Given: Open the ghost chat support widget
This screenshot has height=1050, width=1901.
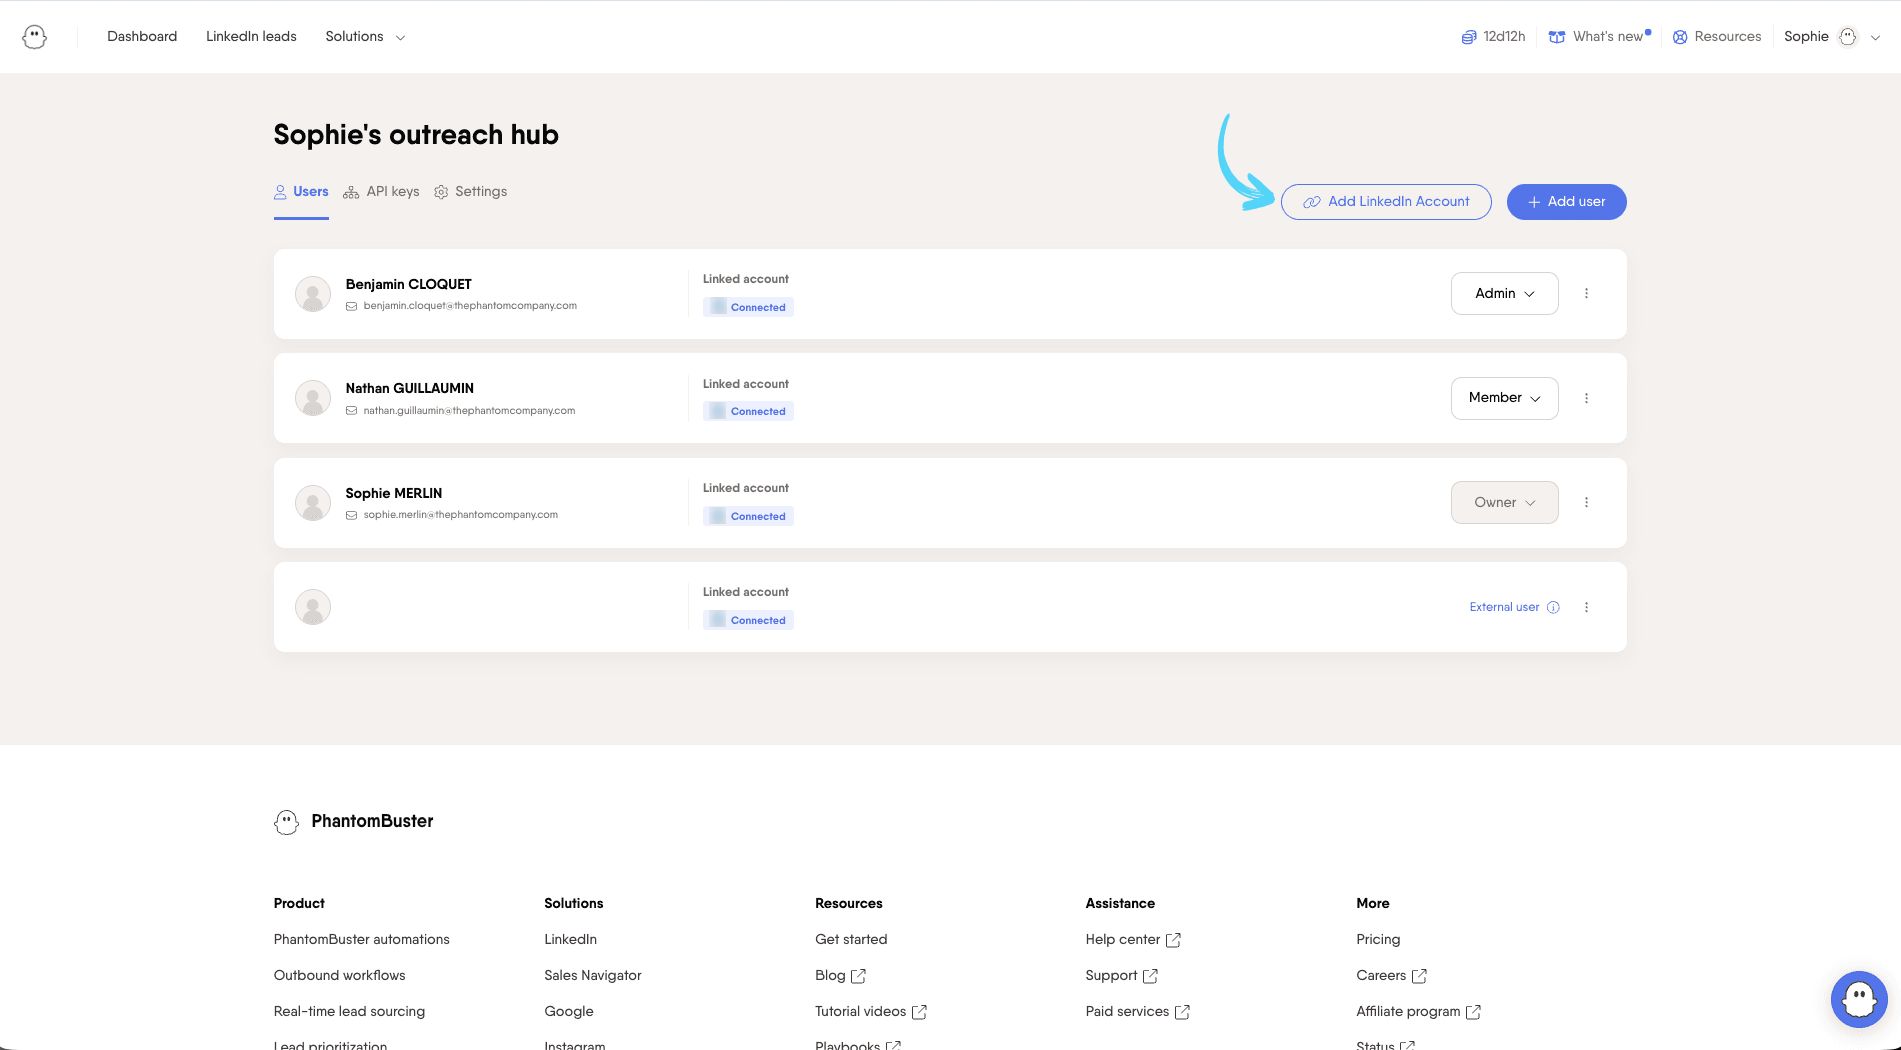Looking at the screenshot, I should click(x=1859, y=999).
